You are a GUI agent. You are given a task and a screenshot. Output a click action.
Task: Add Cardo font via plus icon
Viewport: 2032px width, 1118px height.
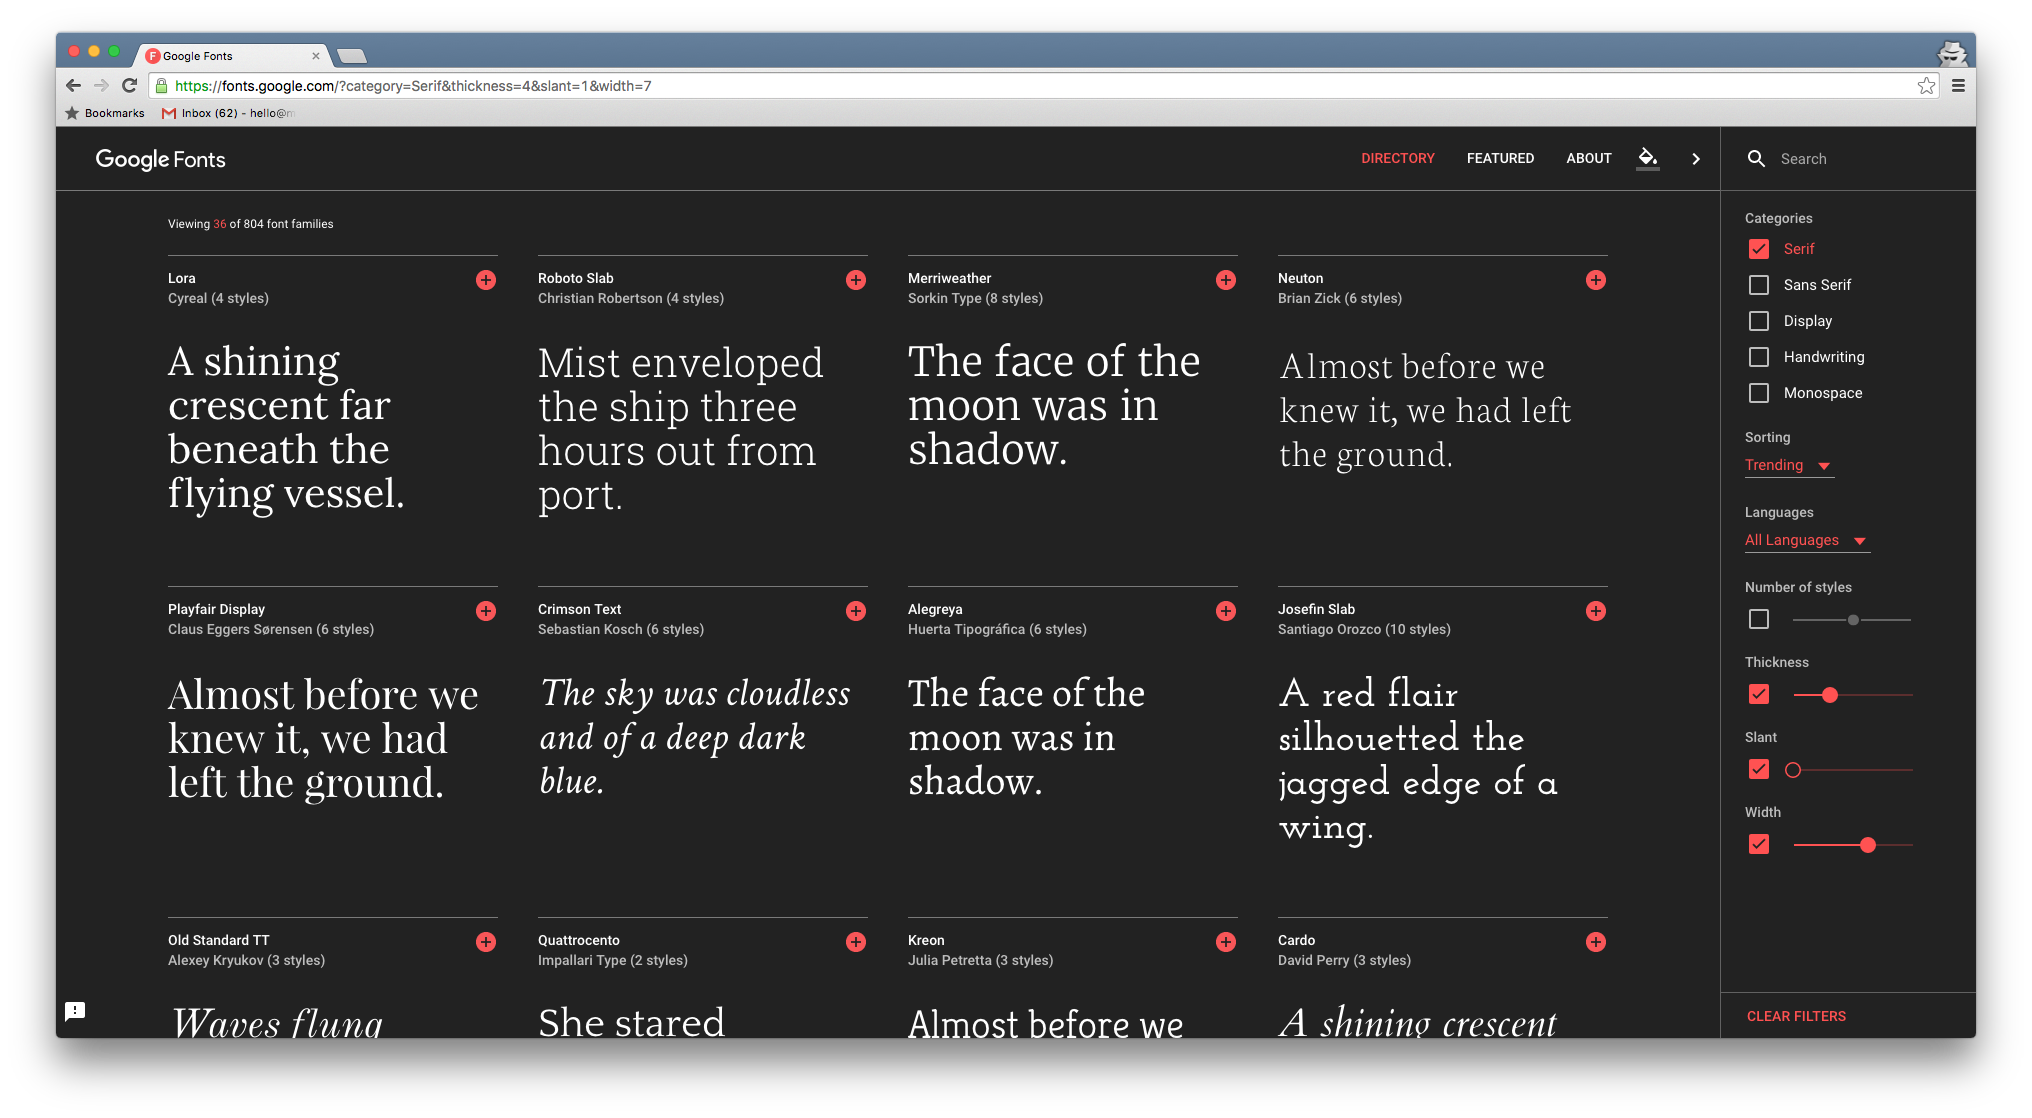coord(1596,942)
